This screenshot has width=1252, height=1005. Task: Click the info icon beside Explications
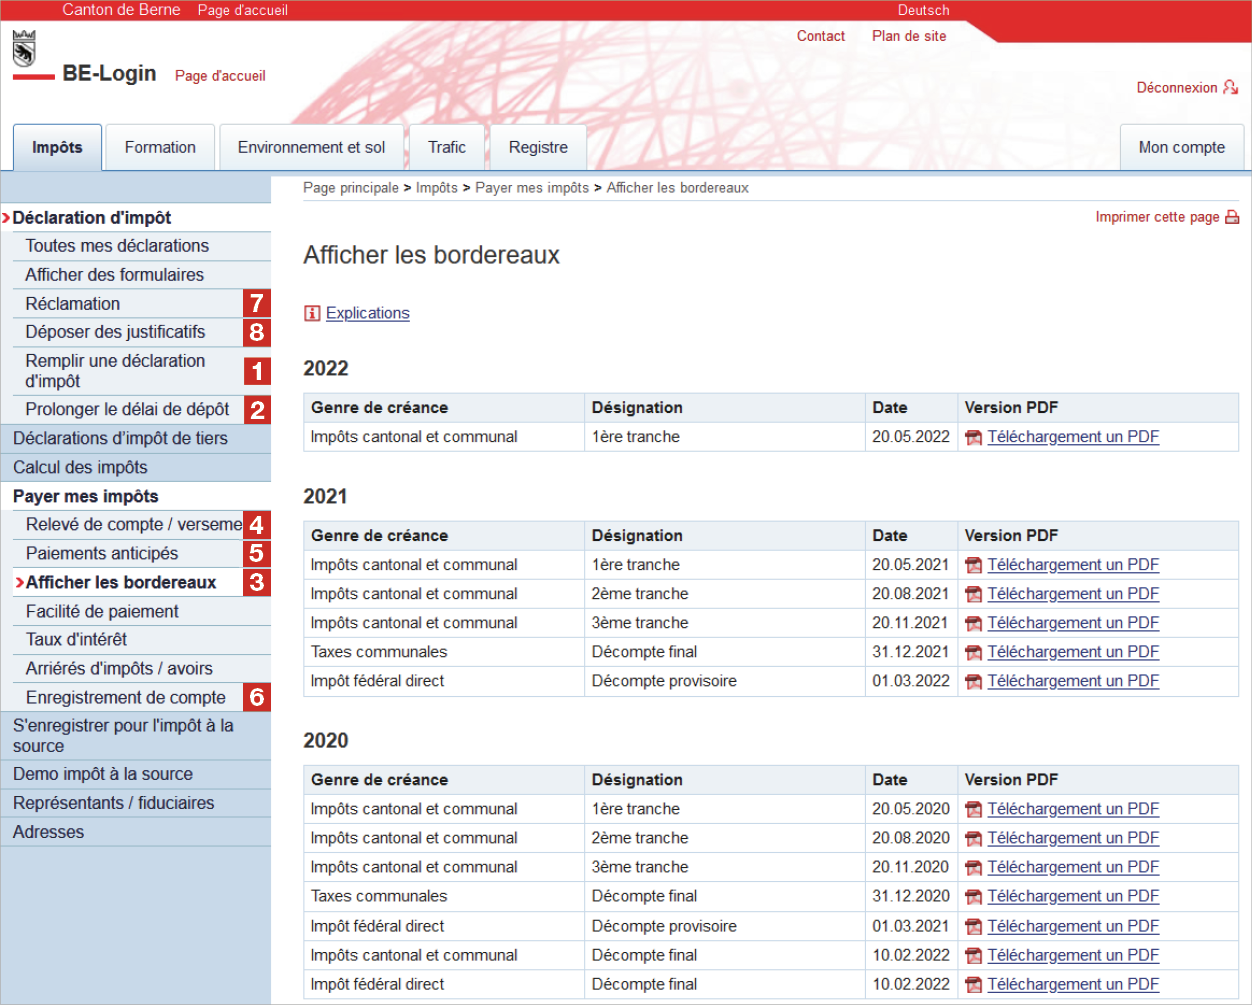[x=310, y=313]
